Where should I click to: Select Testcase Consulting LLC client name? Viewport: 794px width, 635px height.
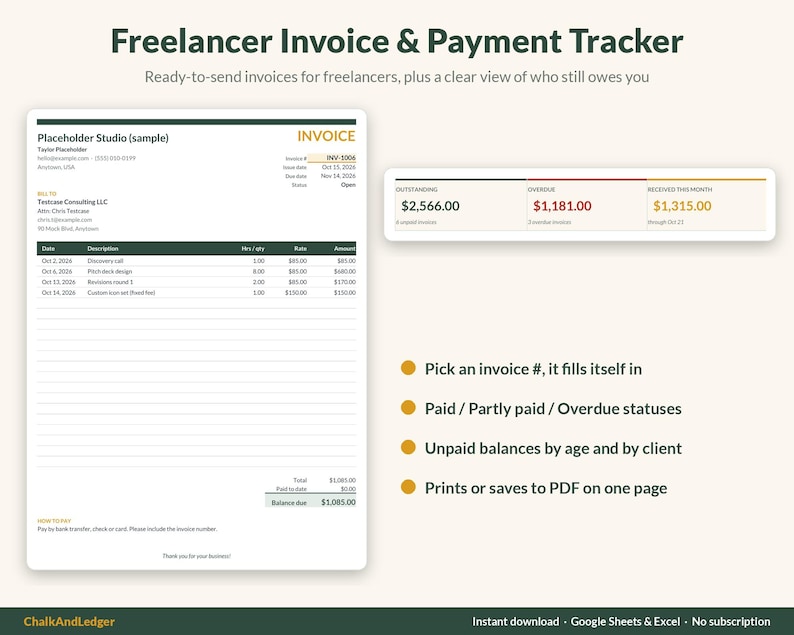pyautogui.click(x=72, y=202)
